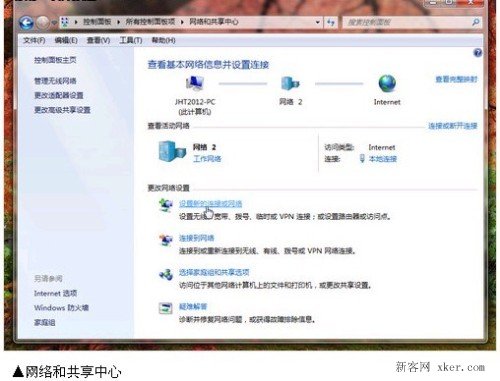Click the 网络 2 icon in network map
The width and height of the screenshot is (500, 381).
point(290,83)
